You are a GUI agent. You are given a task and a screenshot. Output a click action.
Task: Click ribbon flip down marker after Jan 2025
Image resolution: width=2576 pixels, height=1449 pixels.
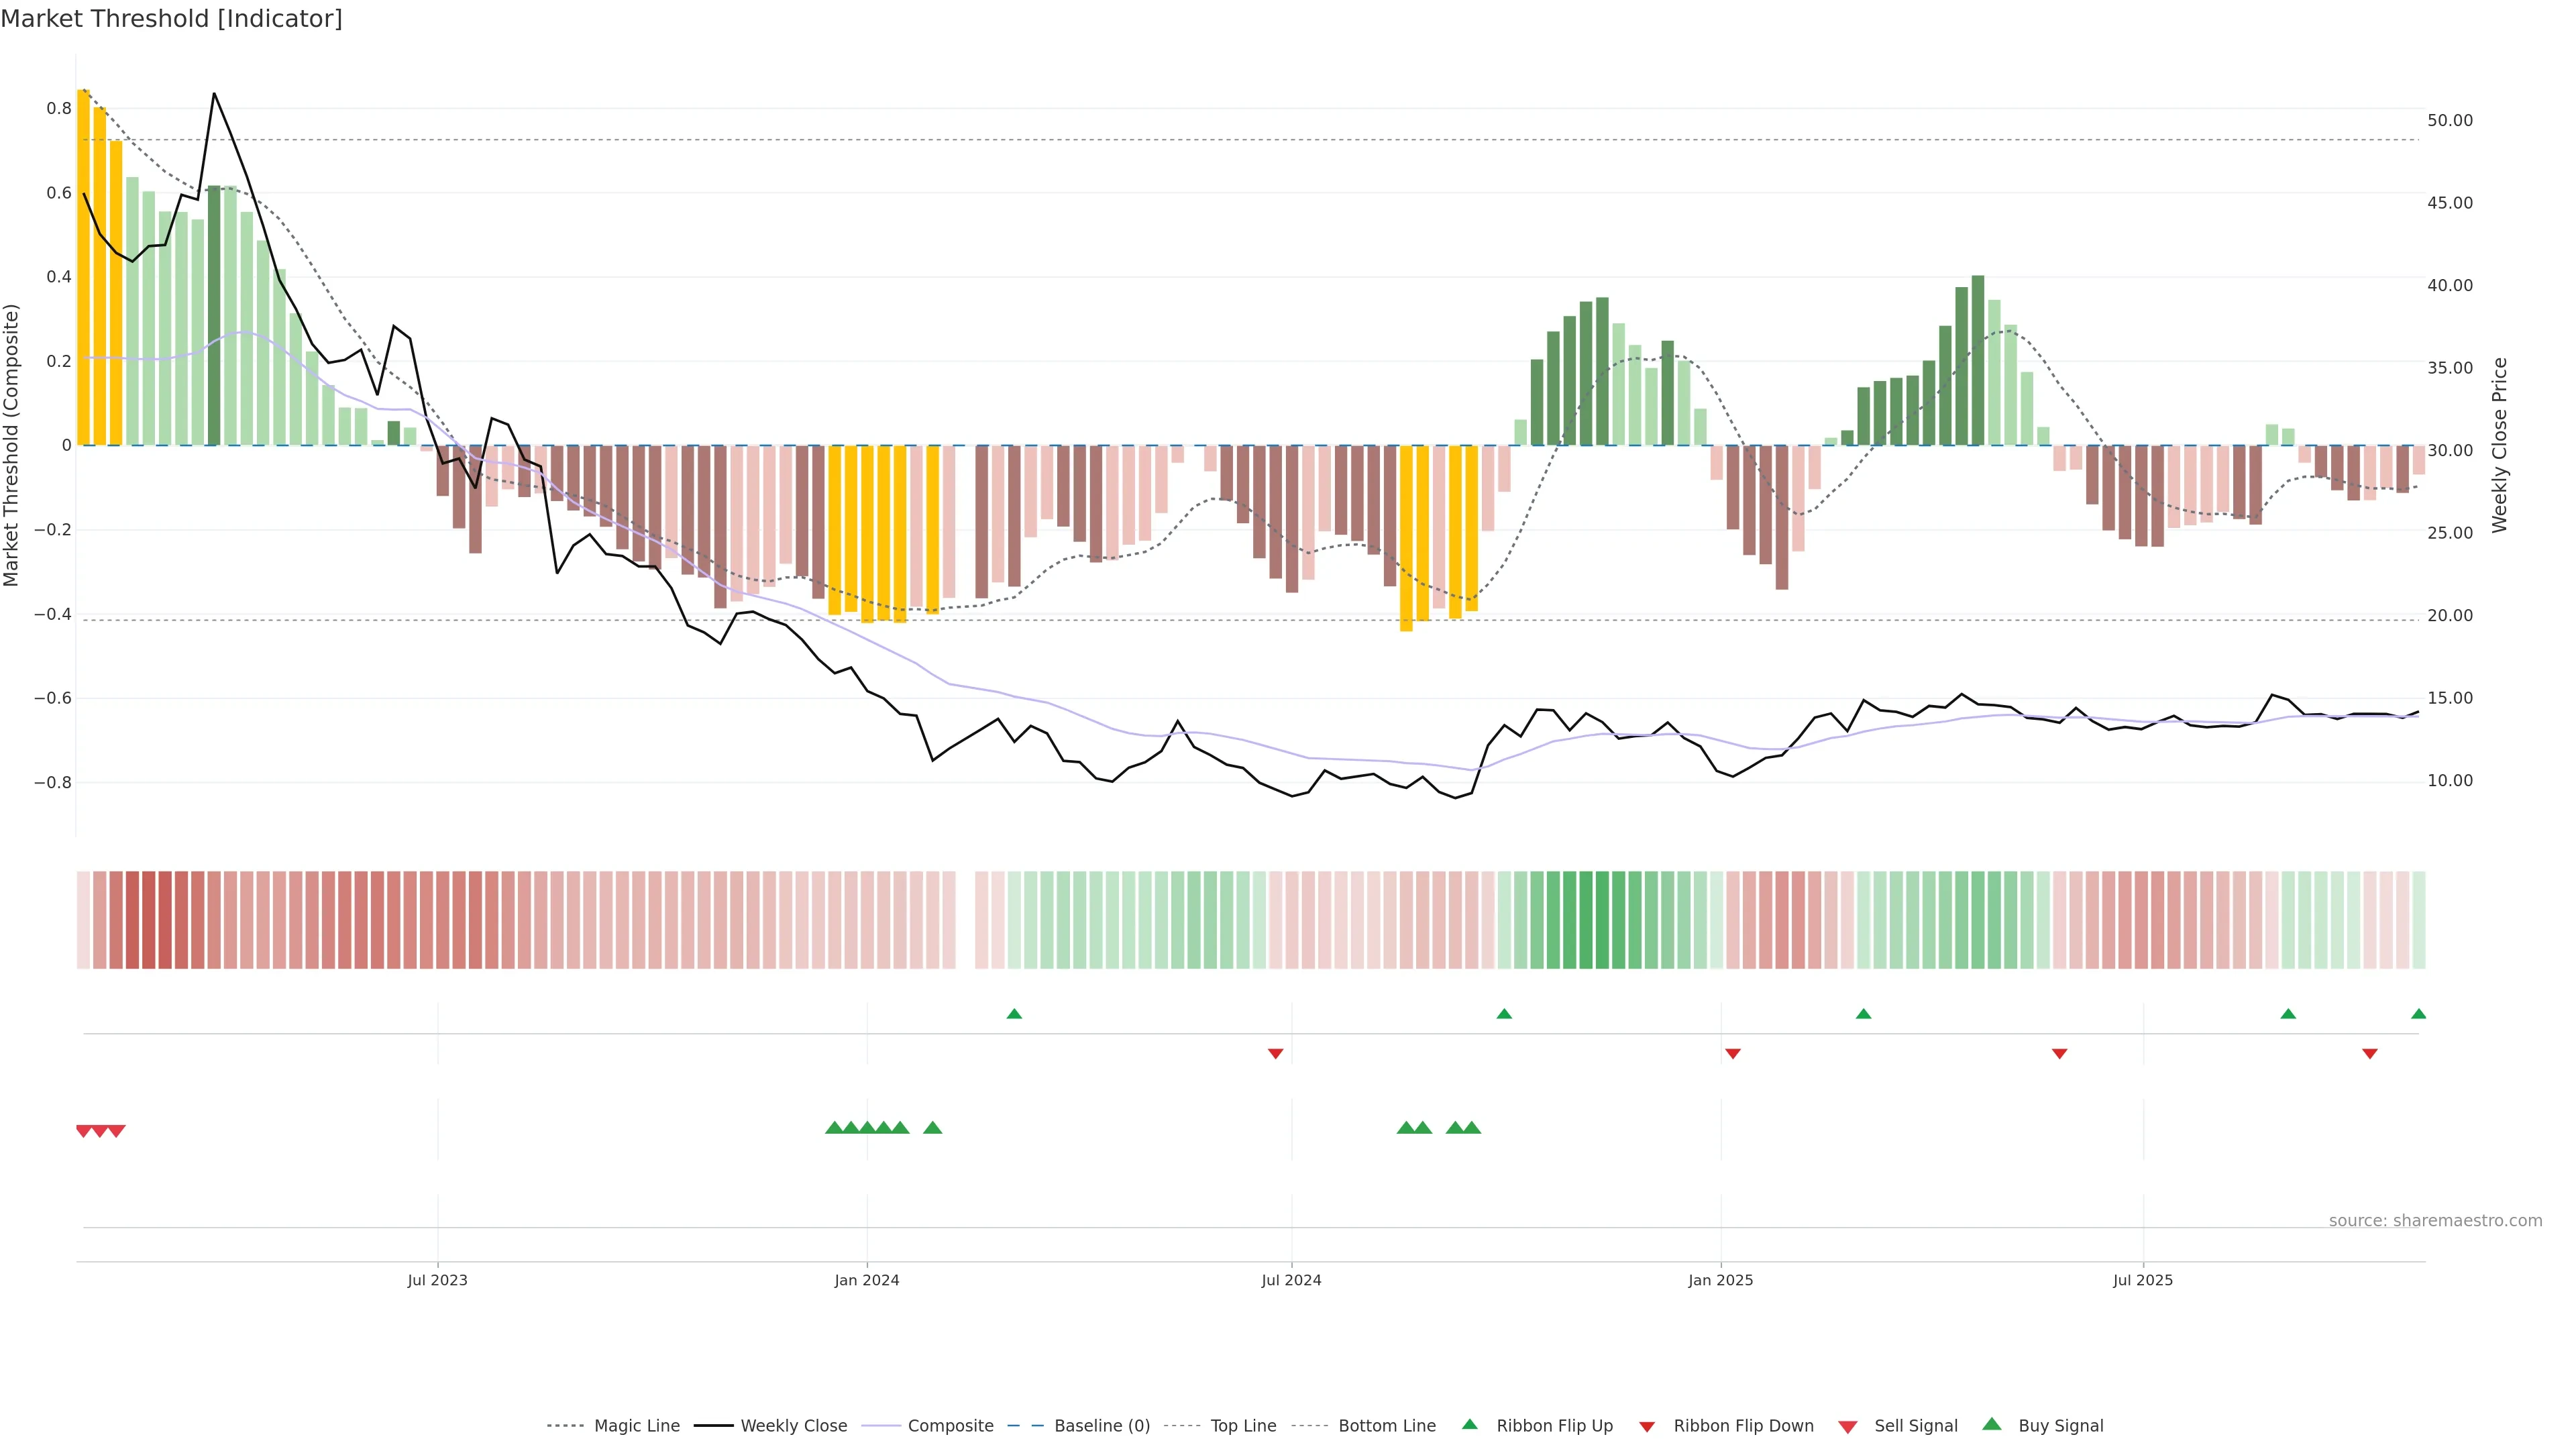click(x=1733, y=1053)
